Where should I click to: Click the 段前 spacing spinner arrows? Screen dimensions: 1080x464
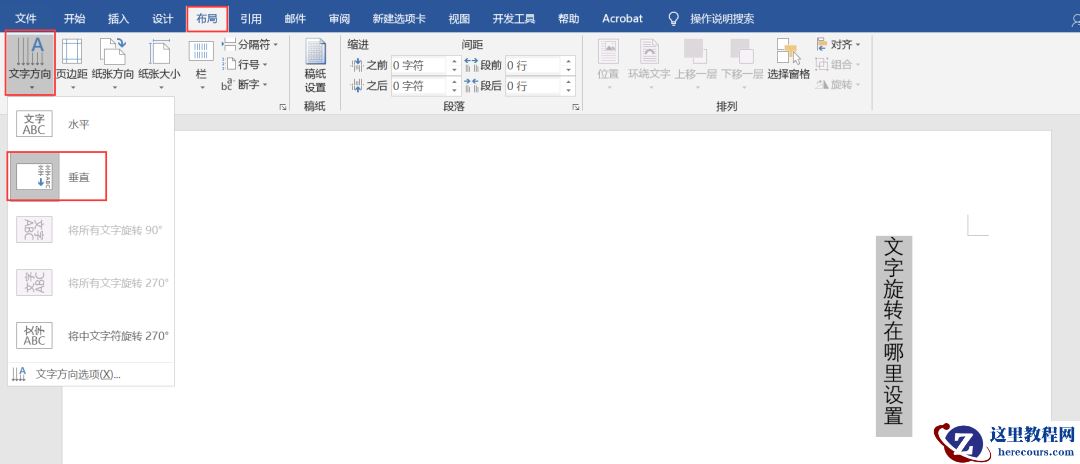point(569,65)
